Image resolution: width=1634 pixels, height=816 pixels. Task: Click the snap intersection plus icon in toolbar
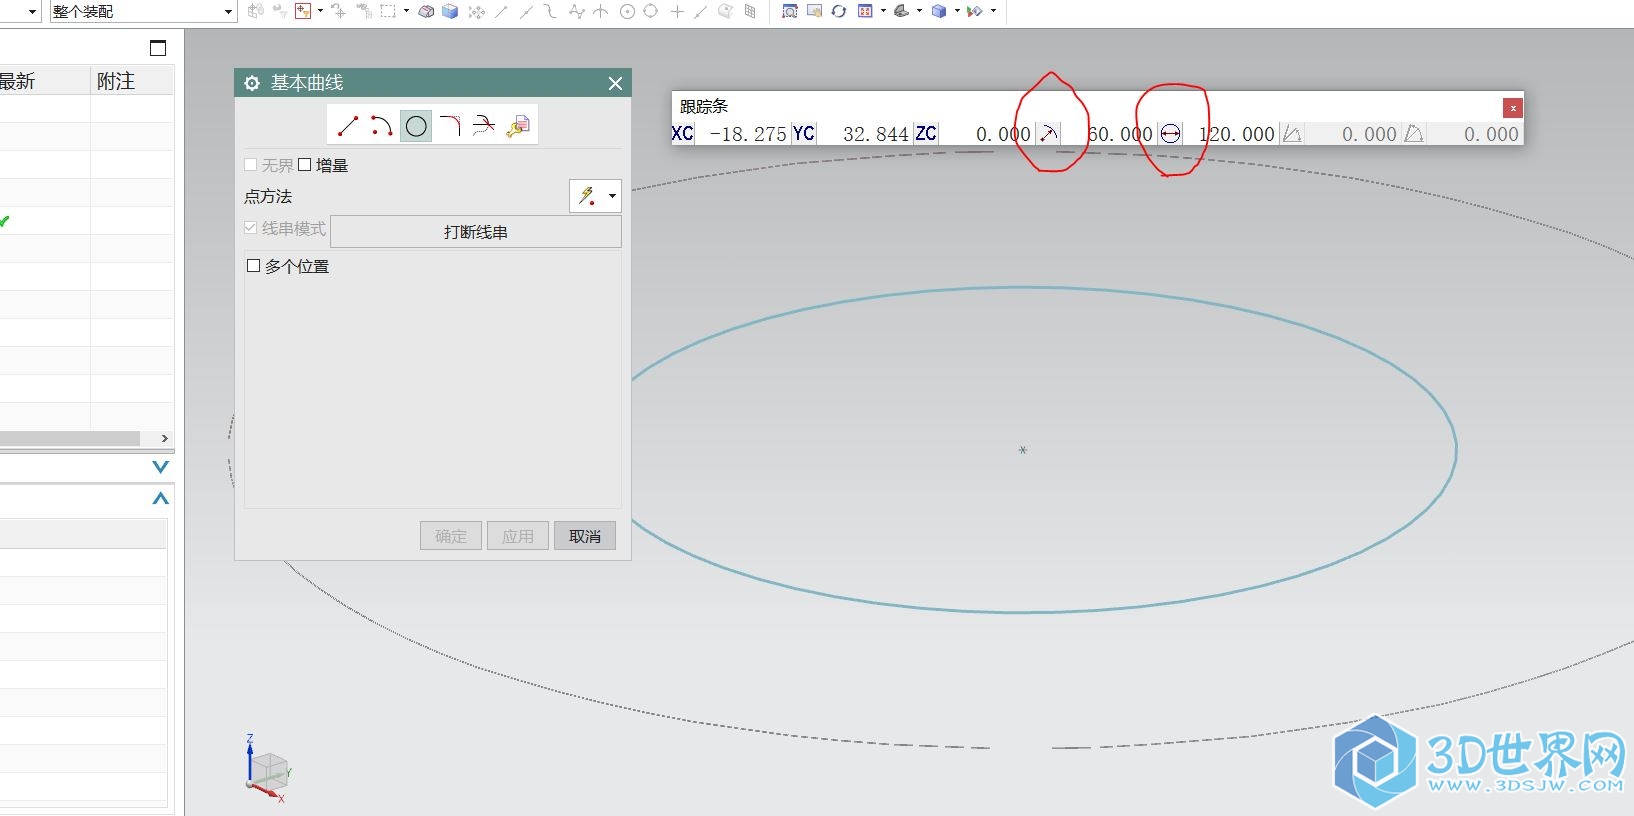[x=677, y=11]
